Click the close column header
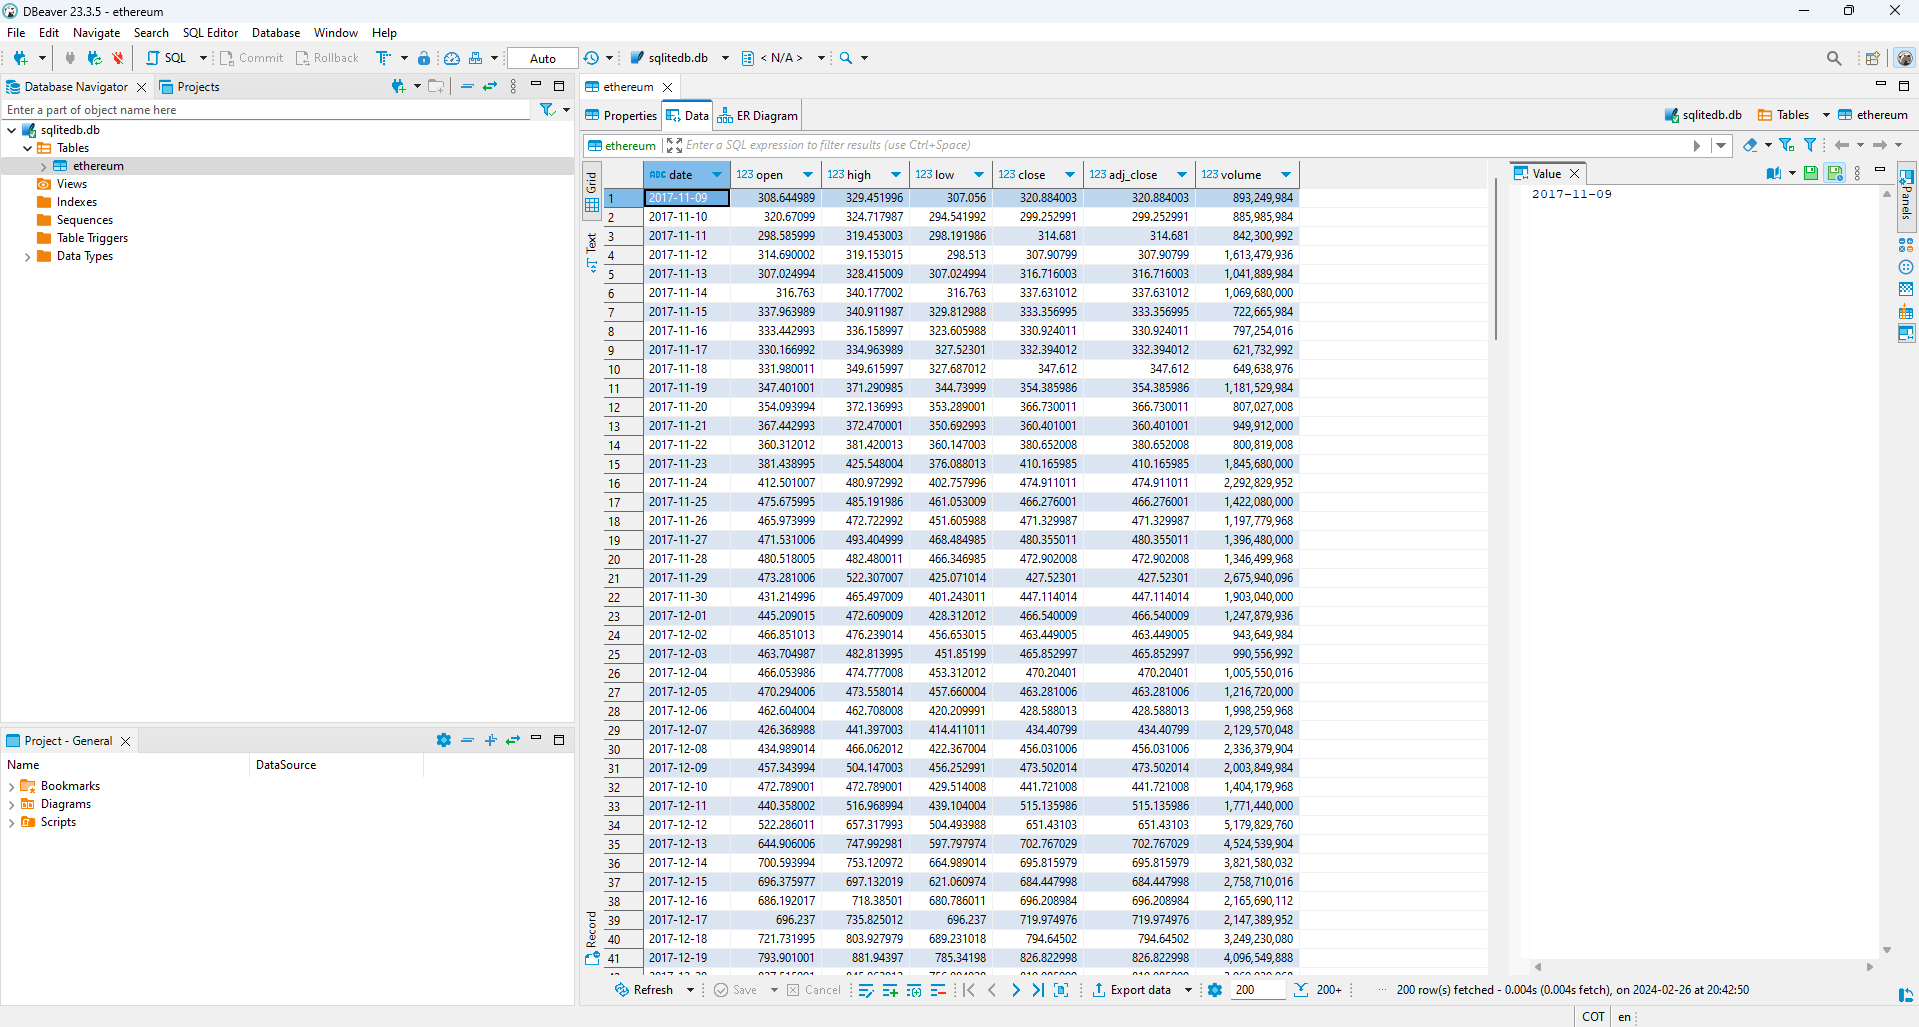Viewport: 1919px width, 1027px height. [1037, 175]
